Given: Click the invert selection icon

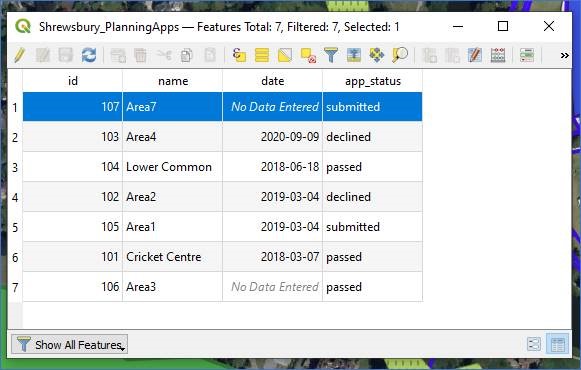Looking at the screenshot, I should click(285, 56).
